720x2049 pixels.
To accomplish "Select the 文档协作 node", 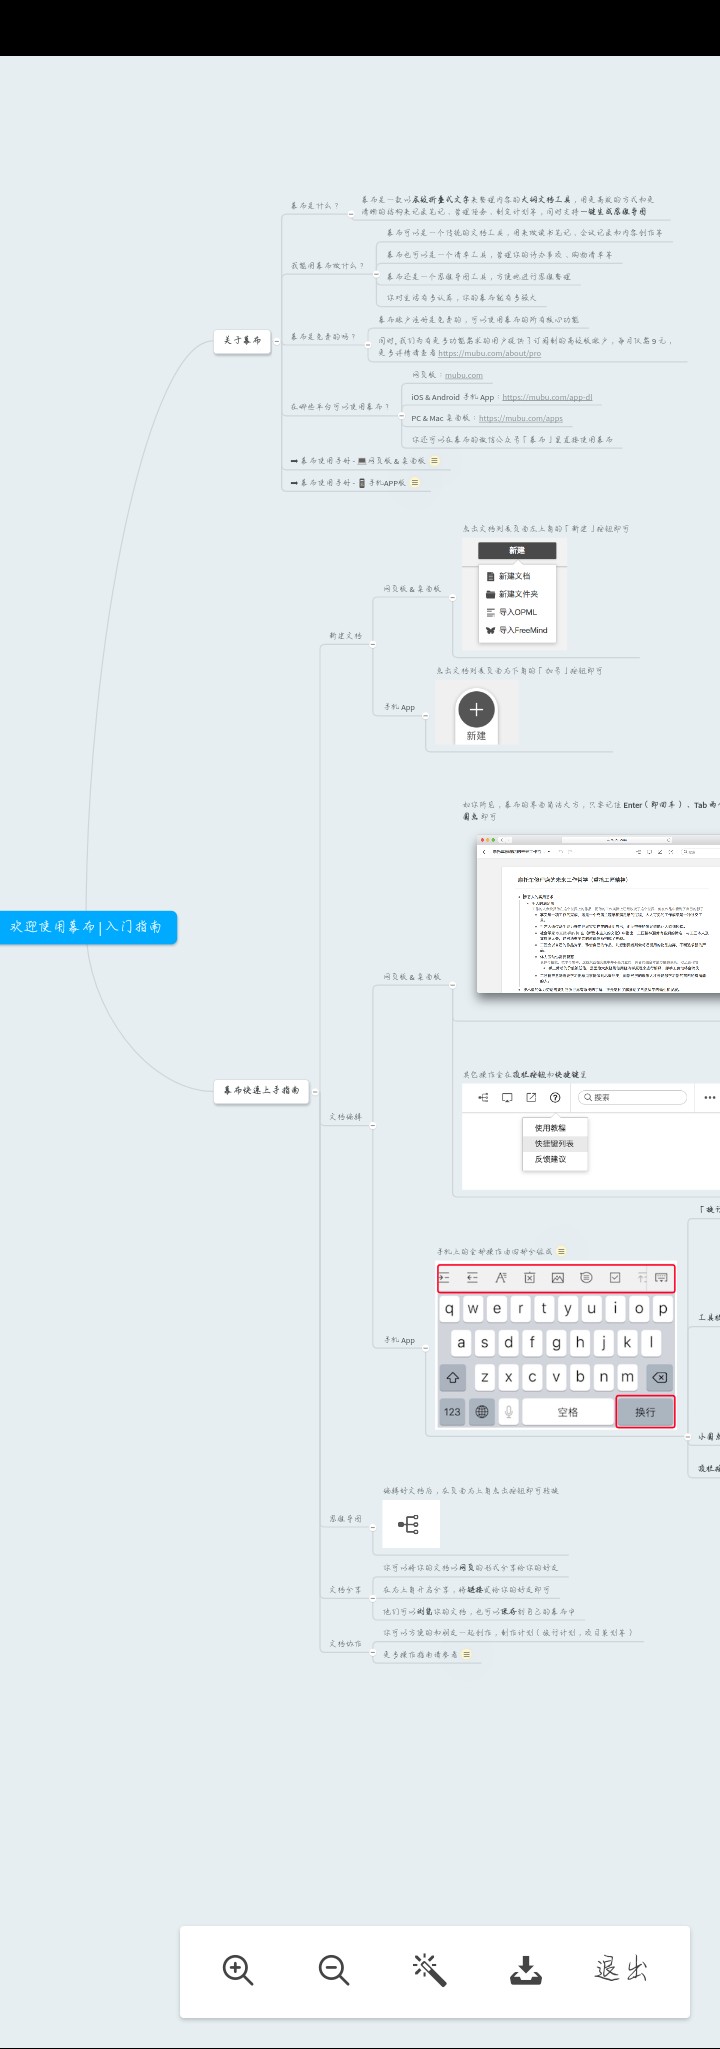I will 346,1644.
